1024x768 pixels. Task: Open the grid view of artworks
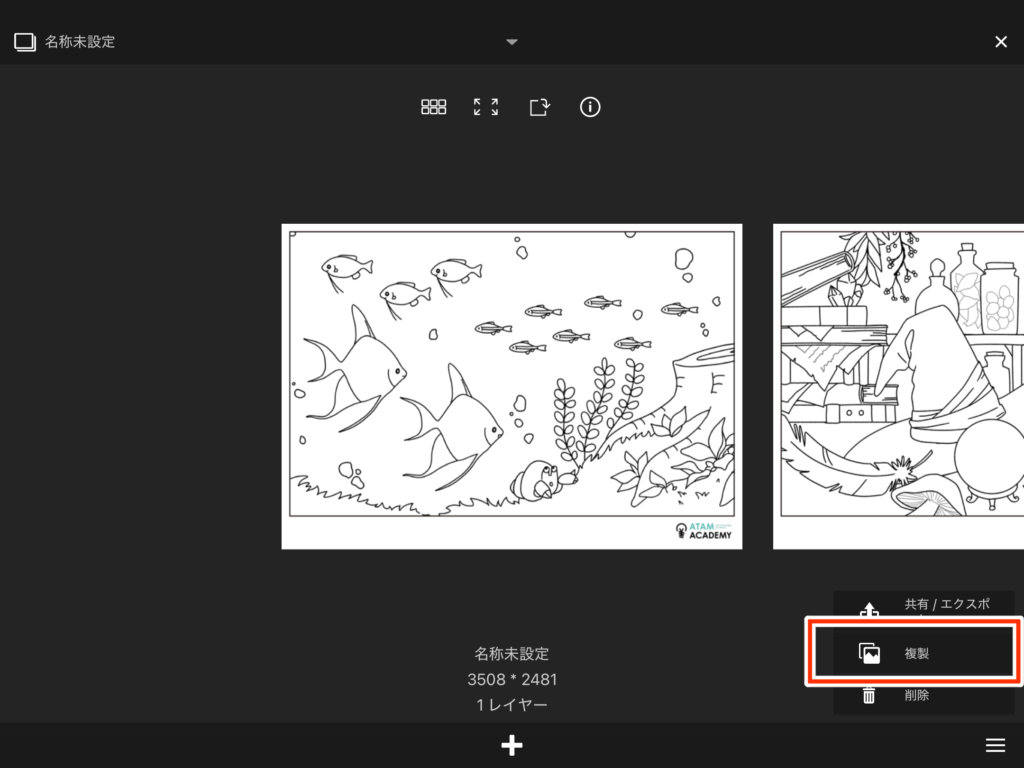tap(433, 107)
